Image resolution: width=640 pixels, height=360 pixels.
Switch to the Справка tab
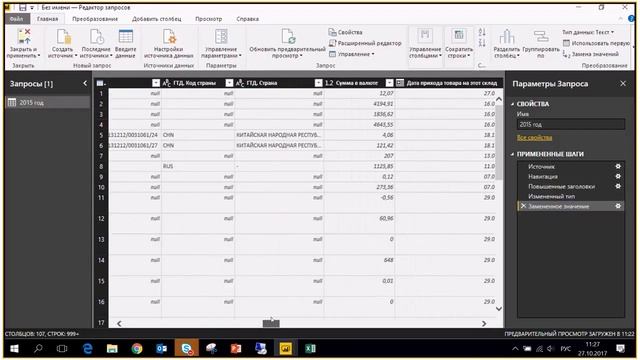247,19
